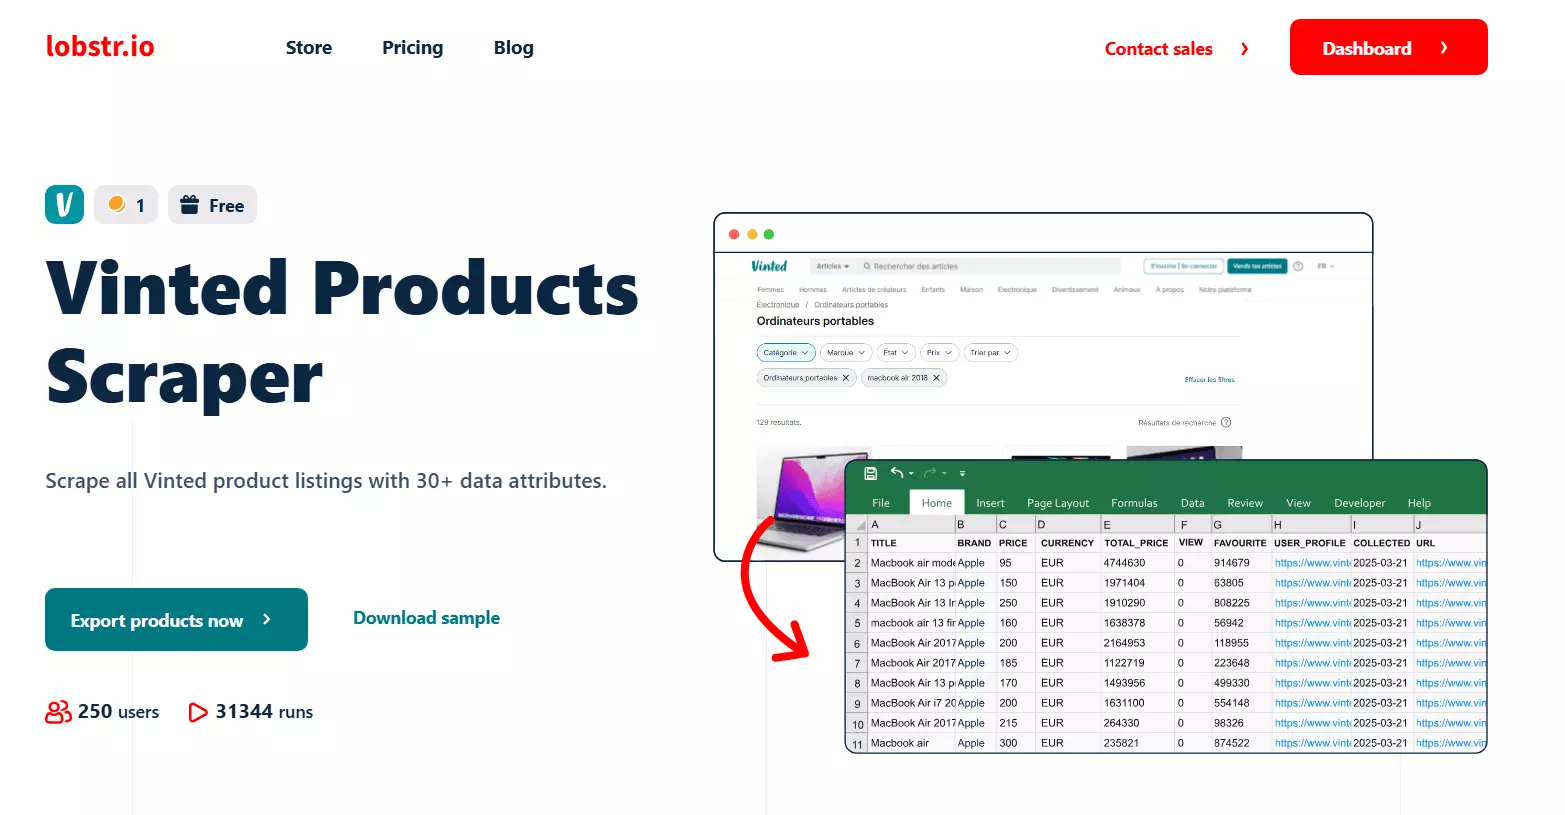The image size is (1565, 815).
Task: Go to the Pricing page
Action: 412,48
